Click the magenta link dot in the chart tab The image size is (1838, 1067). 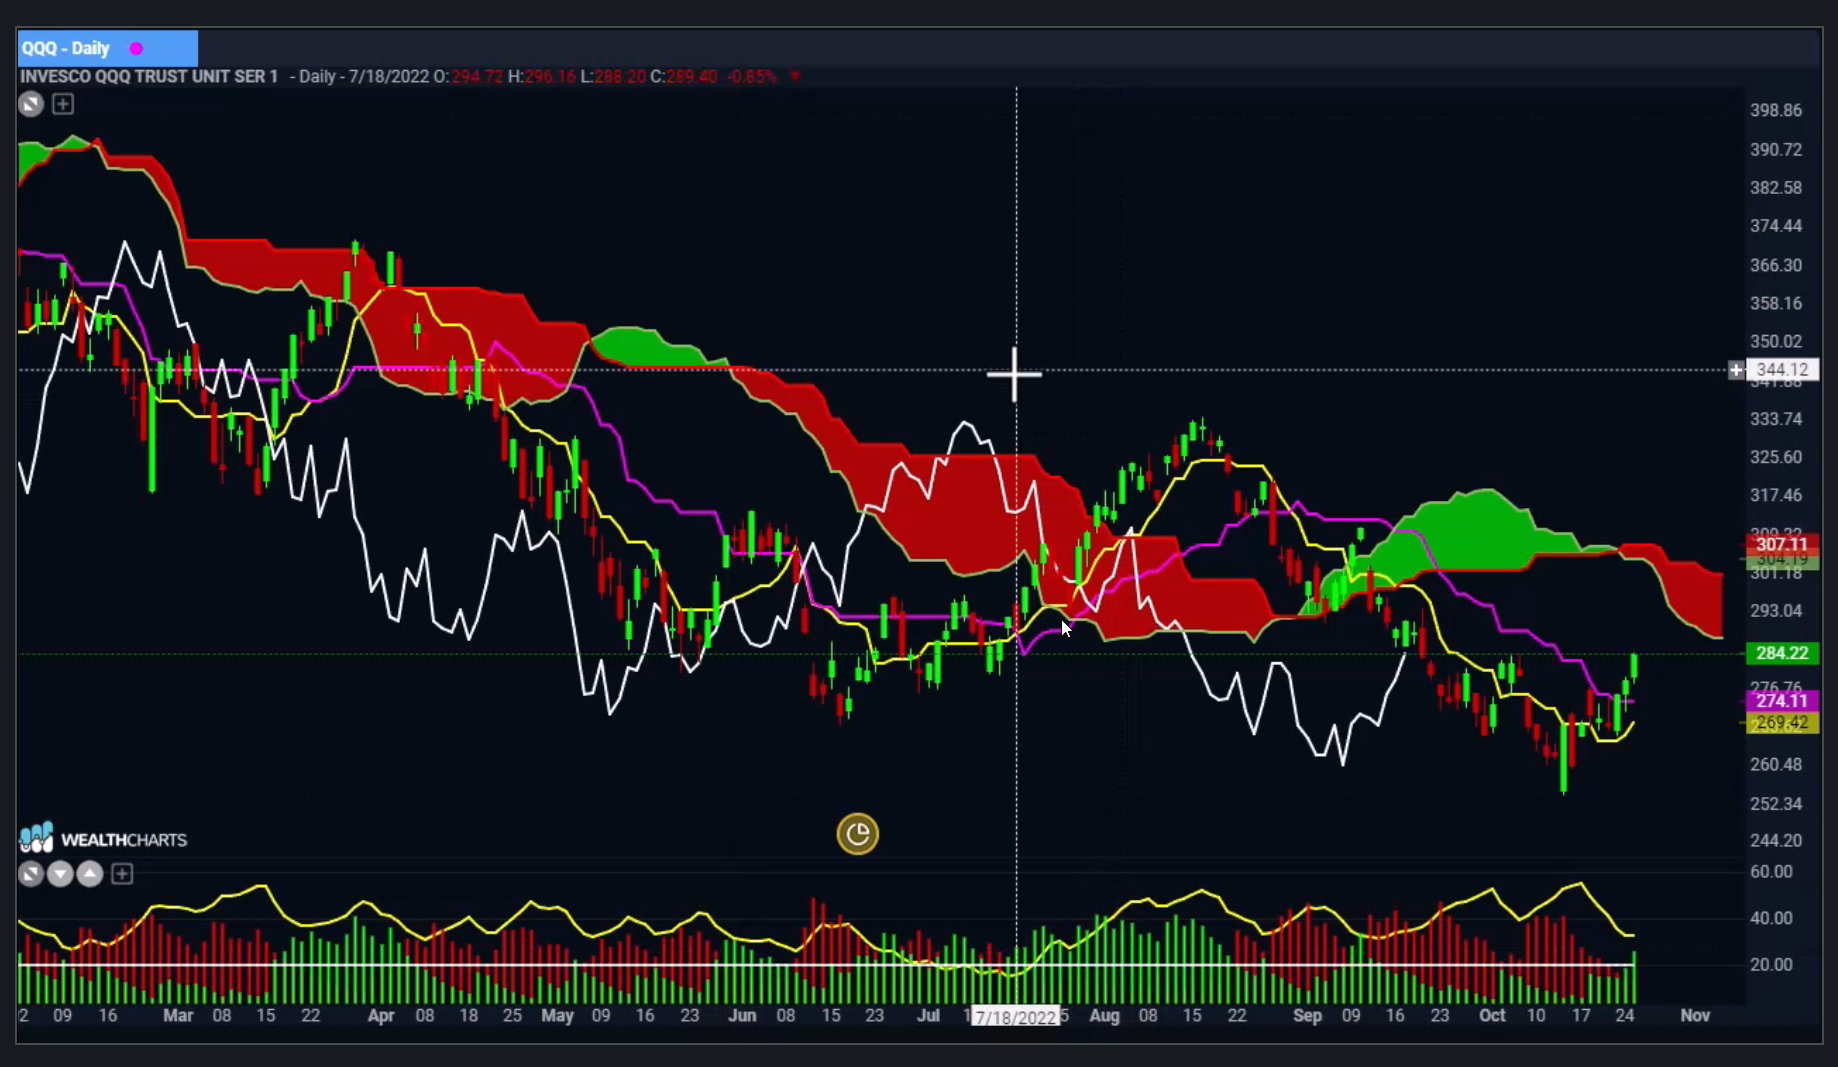136,48
